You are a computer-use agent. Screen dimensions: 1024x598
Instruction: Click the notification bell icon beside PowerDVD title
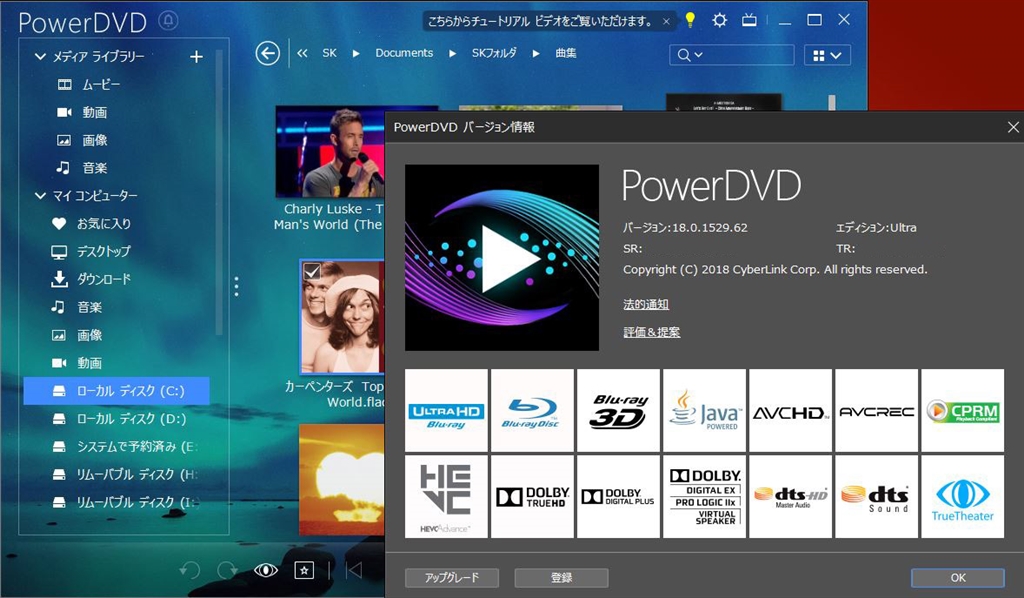tap(168, 22)
